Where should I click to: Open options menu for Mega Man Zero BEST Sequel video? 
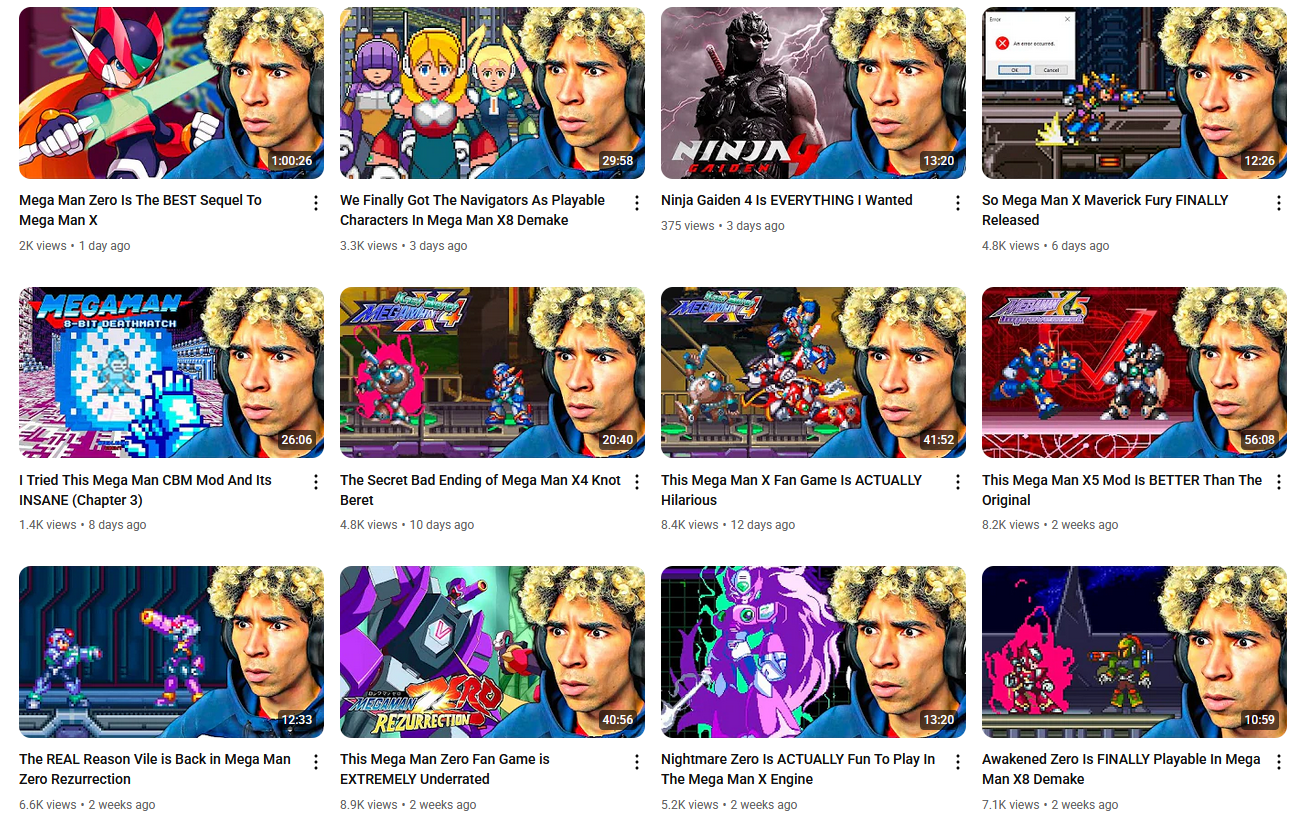316,203
